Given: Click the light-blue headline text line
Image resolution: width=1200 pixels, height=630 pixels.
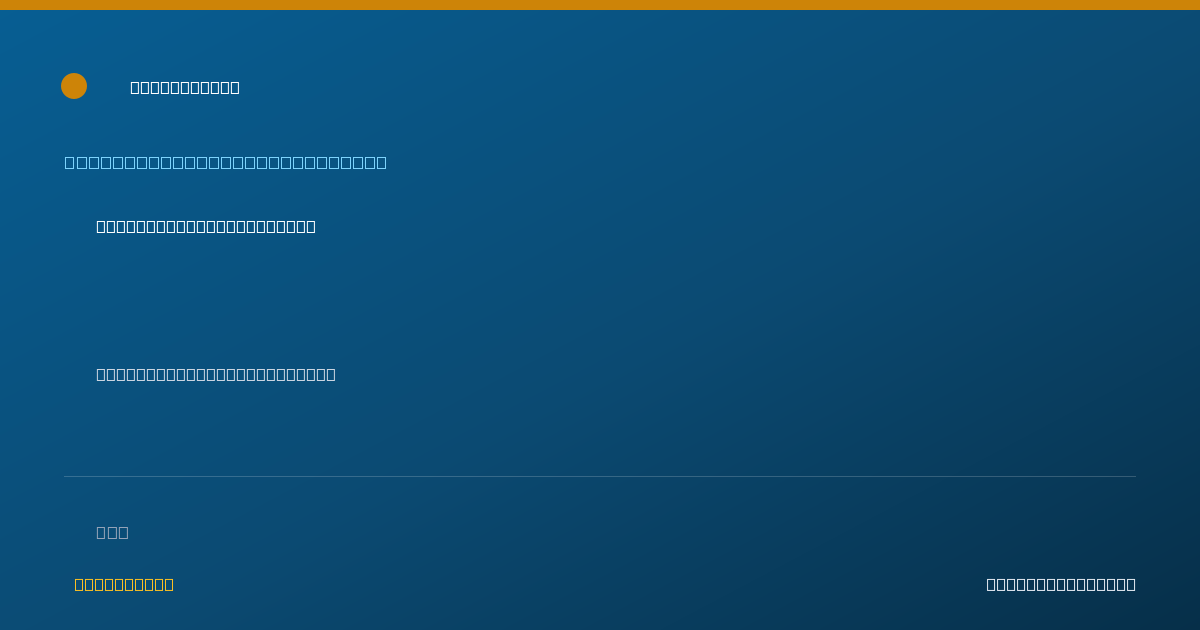Looking at the screenshot, I should (226, 162).
